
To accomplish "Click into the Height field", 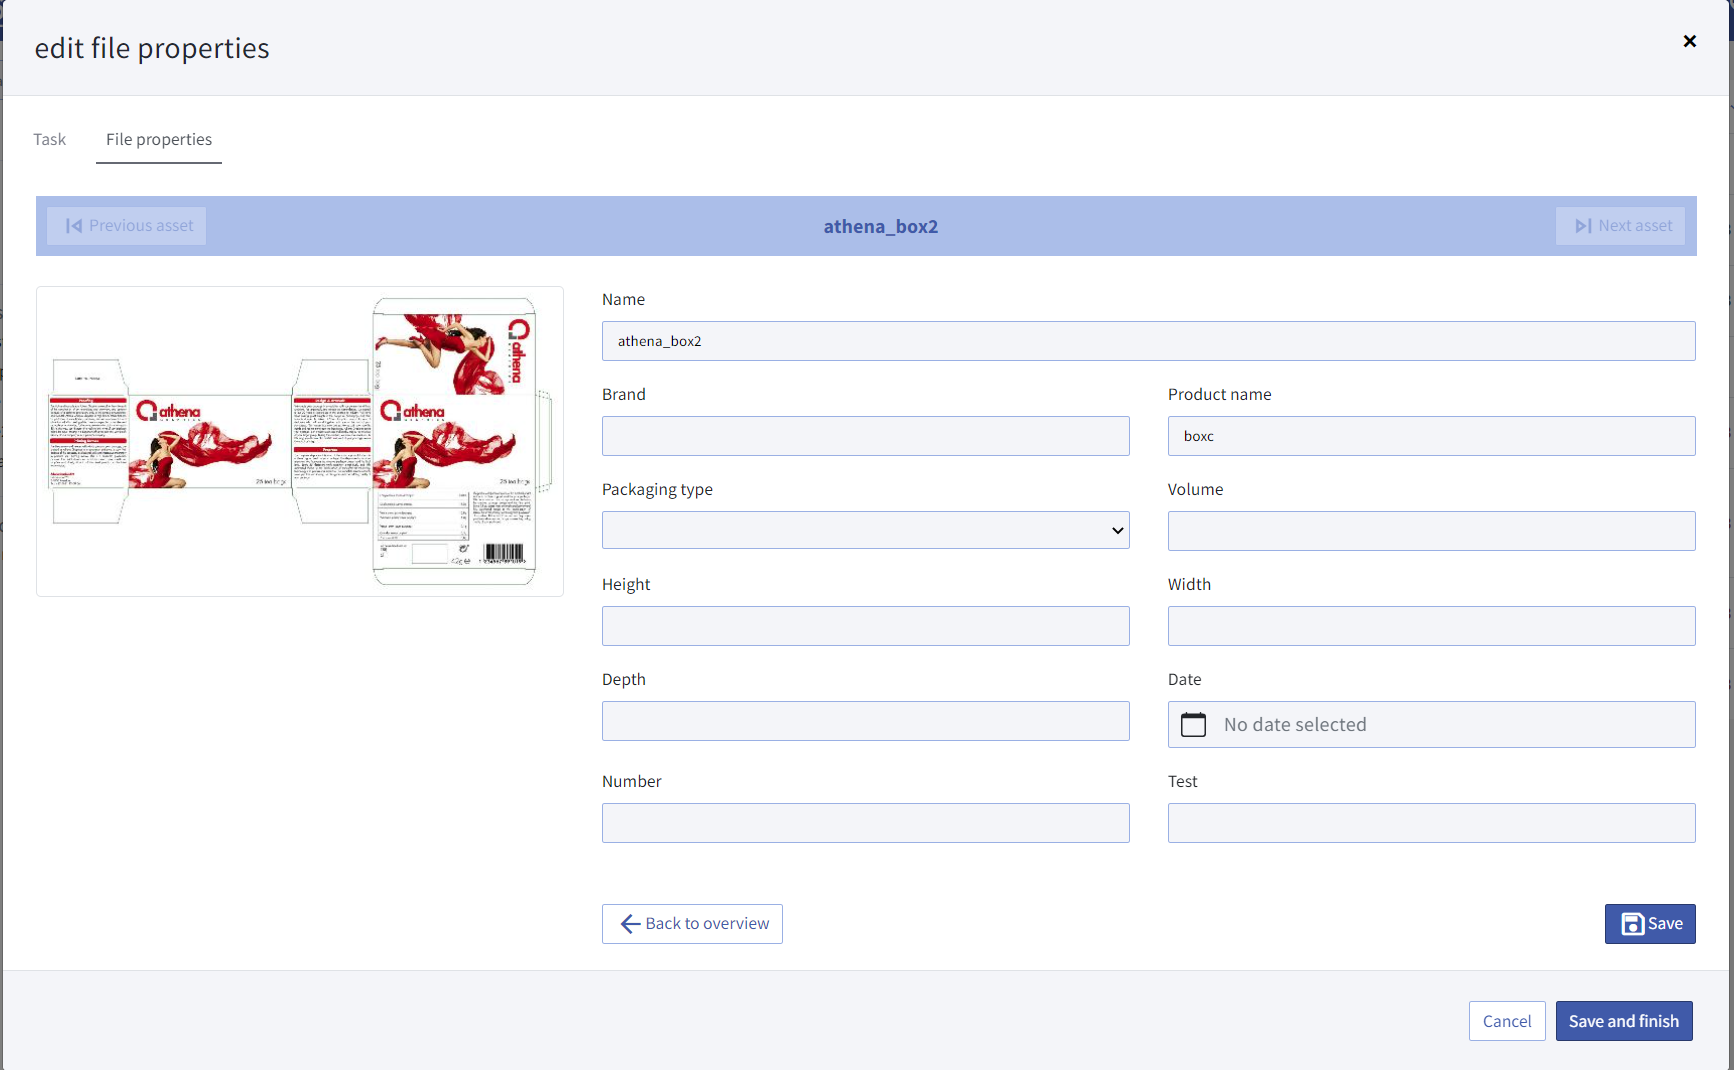I will (x=865, y=626).
